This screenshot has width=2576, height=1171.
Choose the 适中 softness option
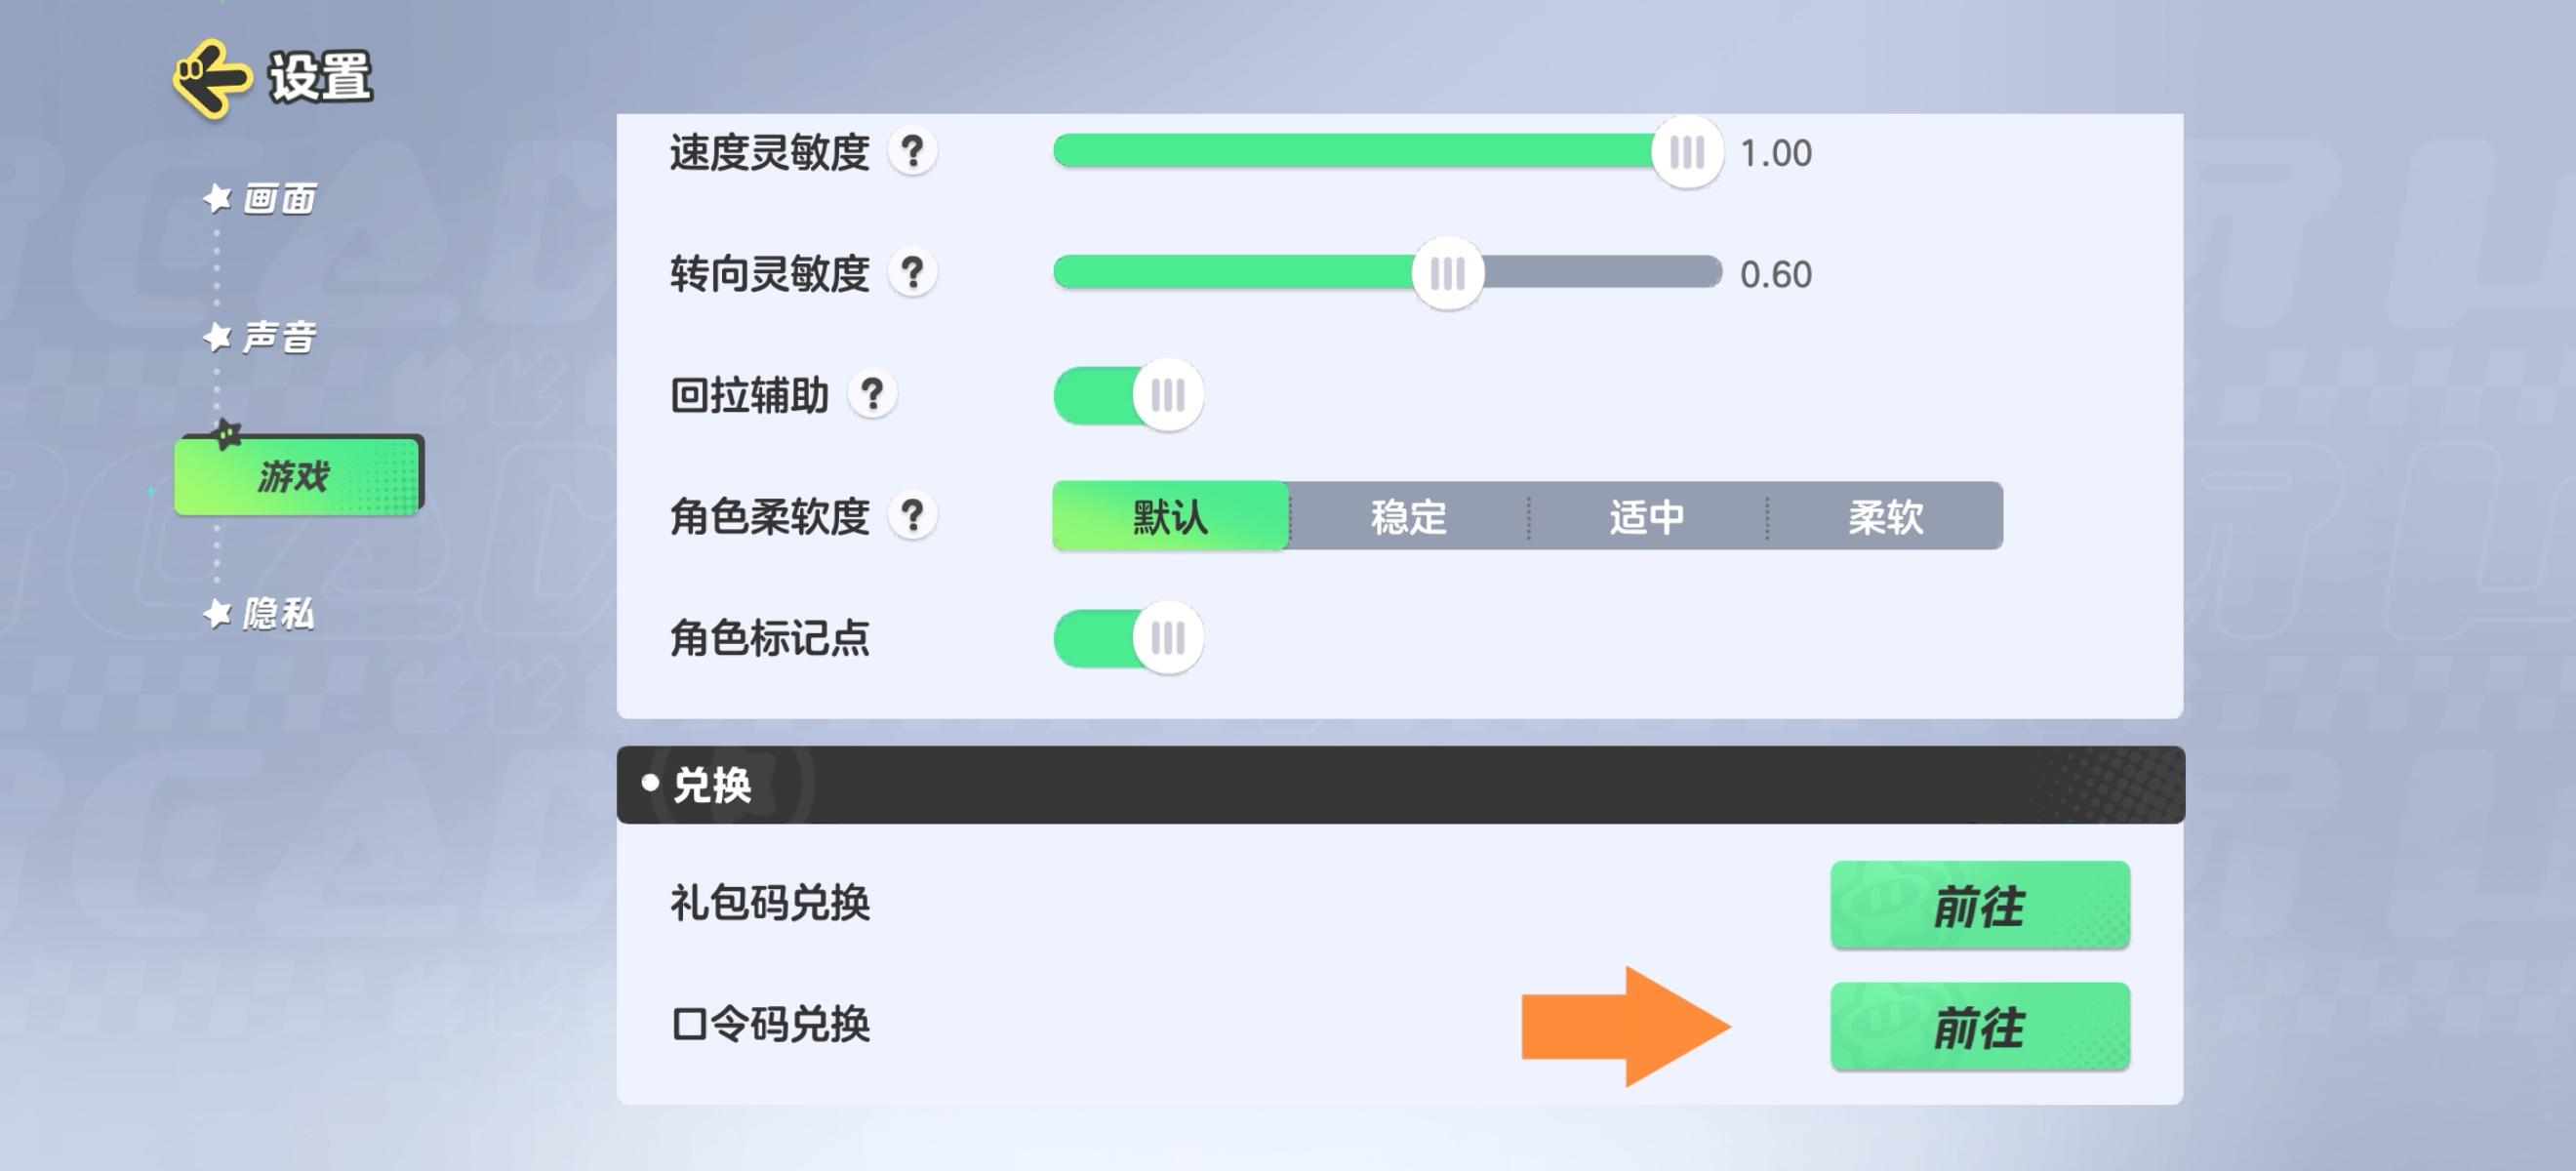click(x=1647, y=516)
